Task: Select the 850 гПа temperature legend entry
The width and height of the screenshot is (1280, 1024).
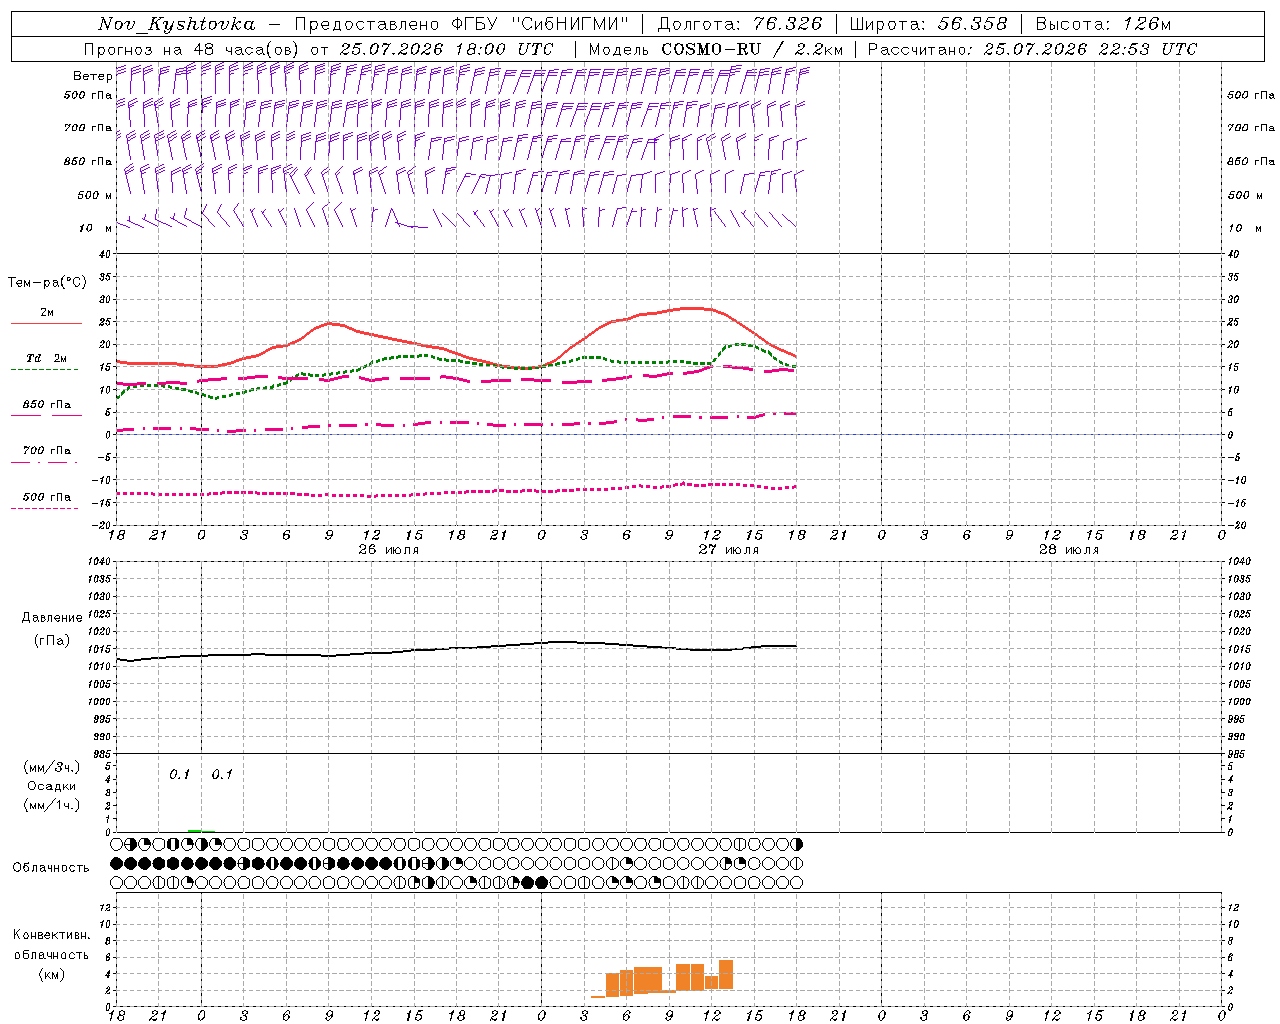Action: click(46, 405)
